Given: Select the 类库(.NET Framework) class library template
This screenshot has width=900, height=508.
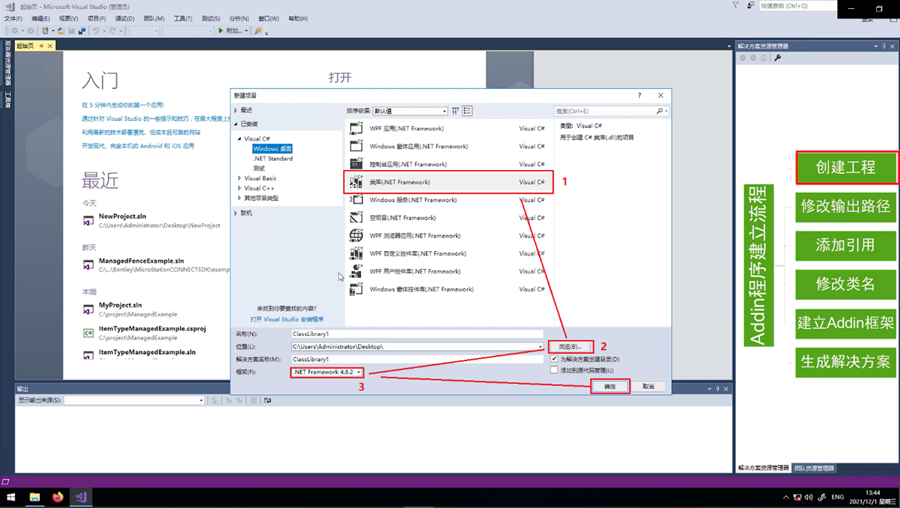Looking at the screenshot, I should click(449, 182).
